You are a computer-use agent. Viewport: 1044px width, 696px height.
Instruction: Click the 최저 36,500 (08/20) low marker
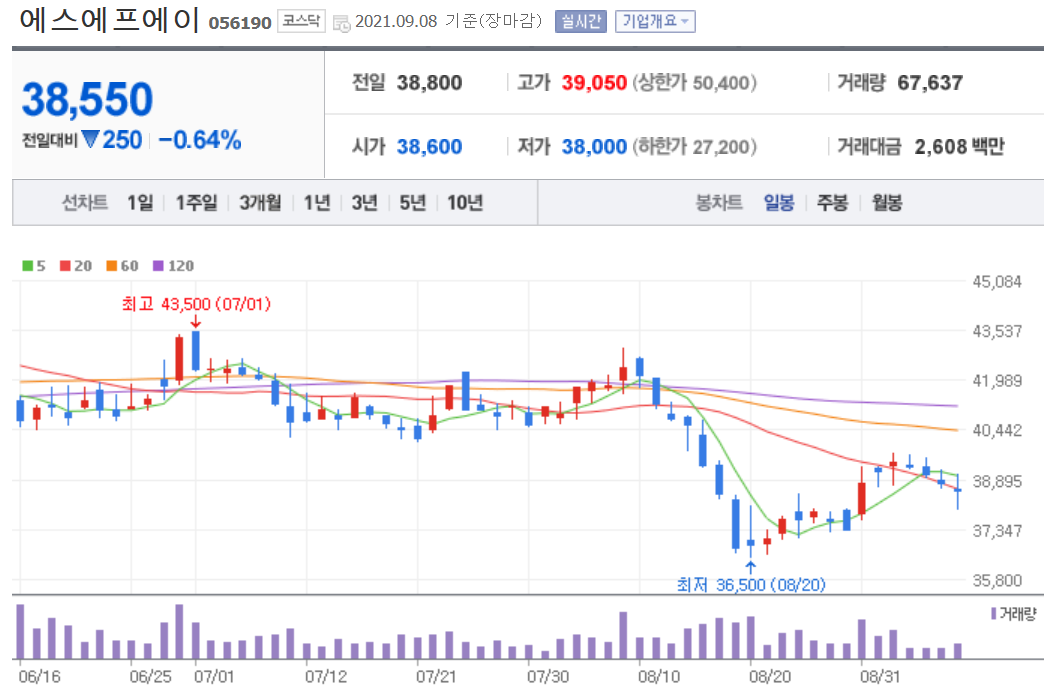point(751,585)
